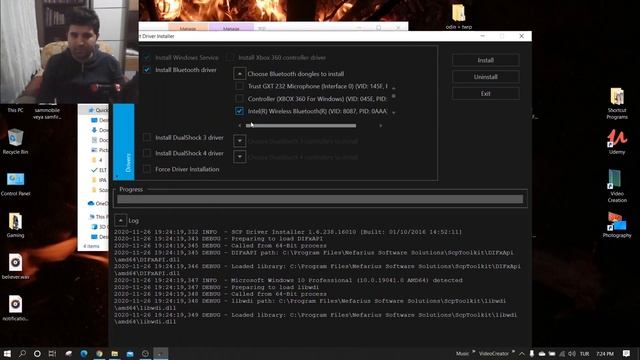Open File Explorer from taskbar
Viewport: 640px width, 360px height.
[x=115, y=353]
